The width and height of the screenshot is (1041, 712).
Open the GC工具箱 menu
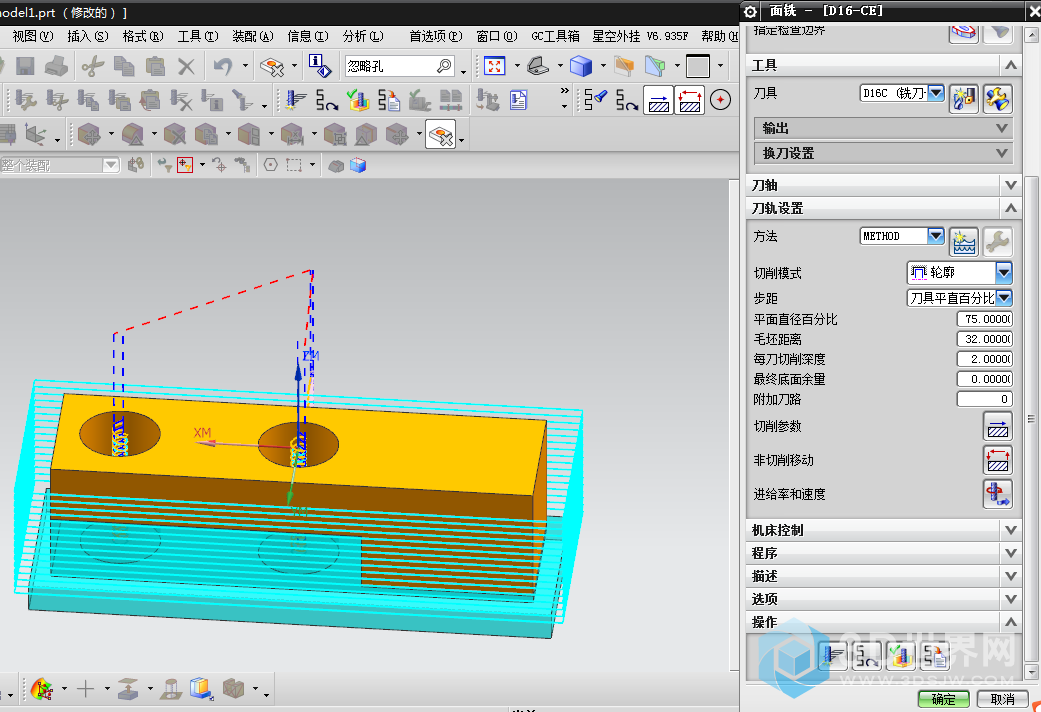tap(556, 36)
